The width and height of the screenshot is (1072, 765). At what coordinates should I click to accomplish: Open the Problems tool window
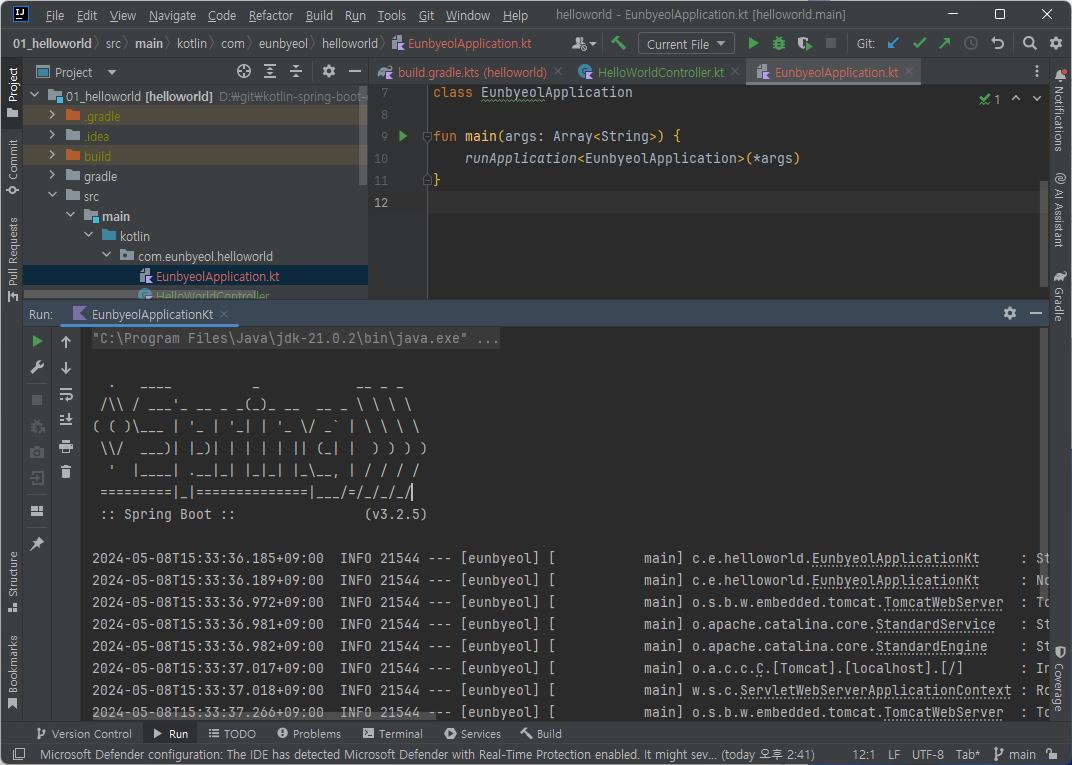(x=309, y=734)
